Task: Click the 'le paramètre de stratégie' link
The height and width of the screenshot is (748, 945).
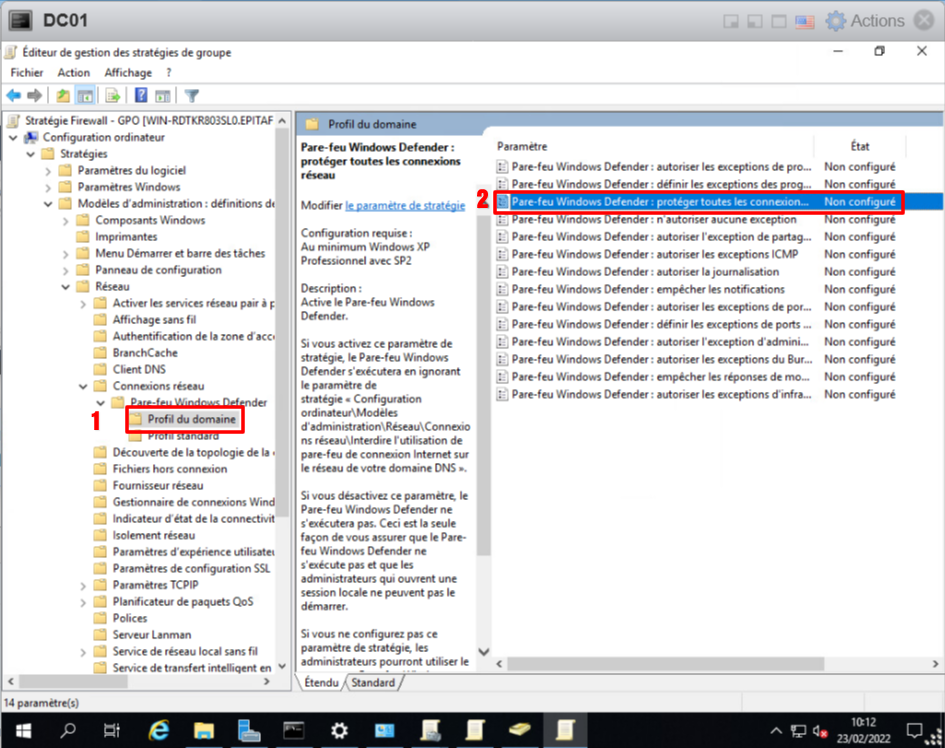Action: (405, 206)
